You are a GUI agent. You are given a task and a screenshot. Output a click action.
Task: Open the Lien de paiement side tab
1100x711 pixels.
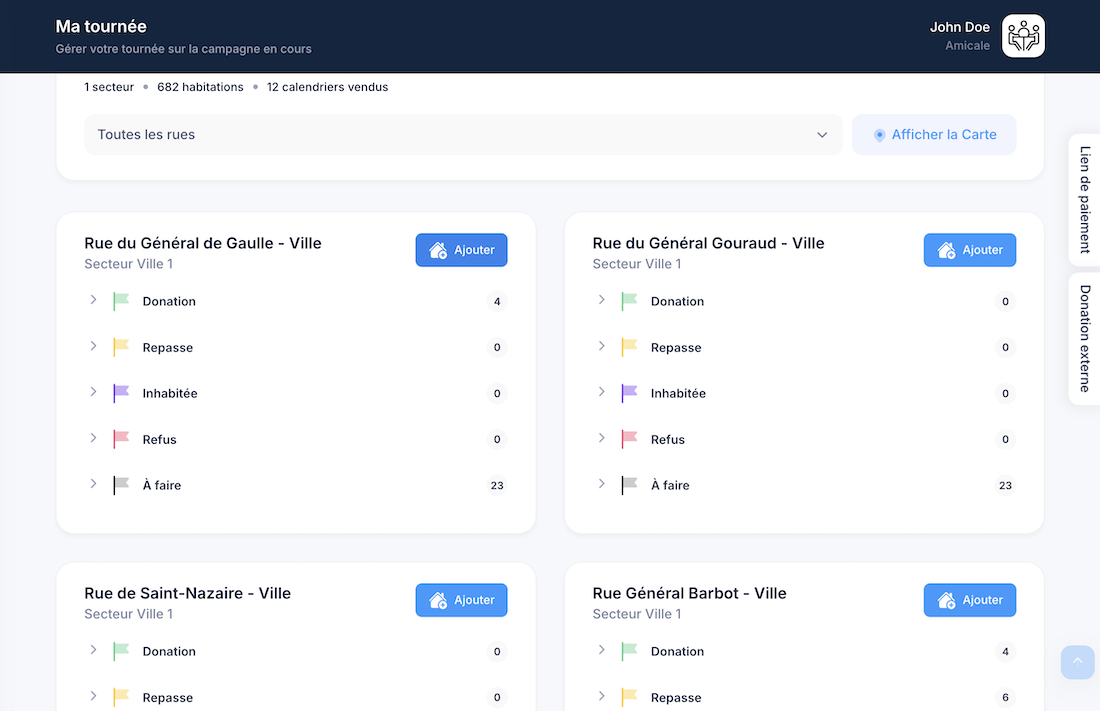coord(1084,200)
